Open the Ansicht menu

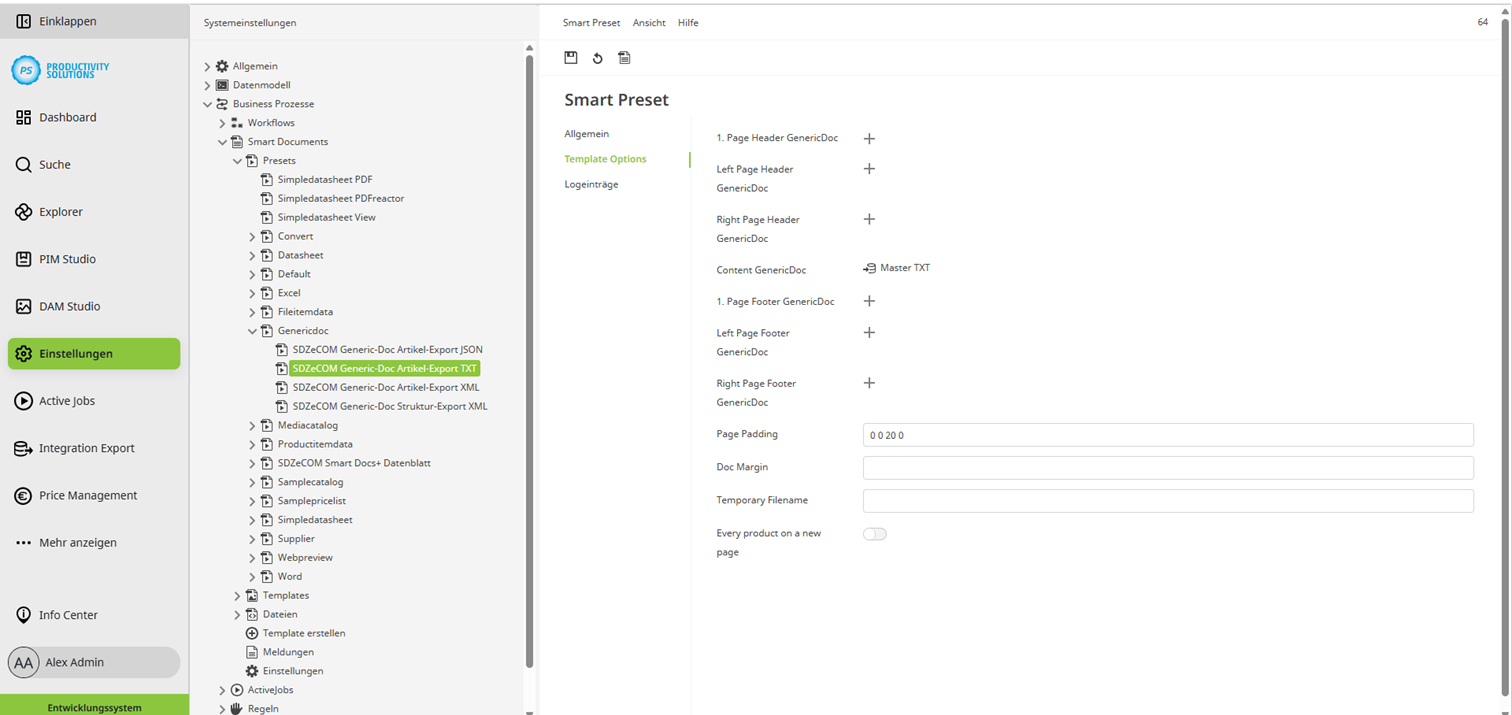[x=648, y=22]
